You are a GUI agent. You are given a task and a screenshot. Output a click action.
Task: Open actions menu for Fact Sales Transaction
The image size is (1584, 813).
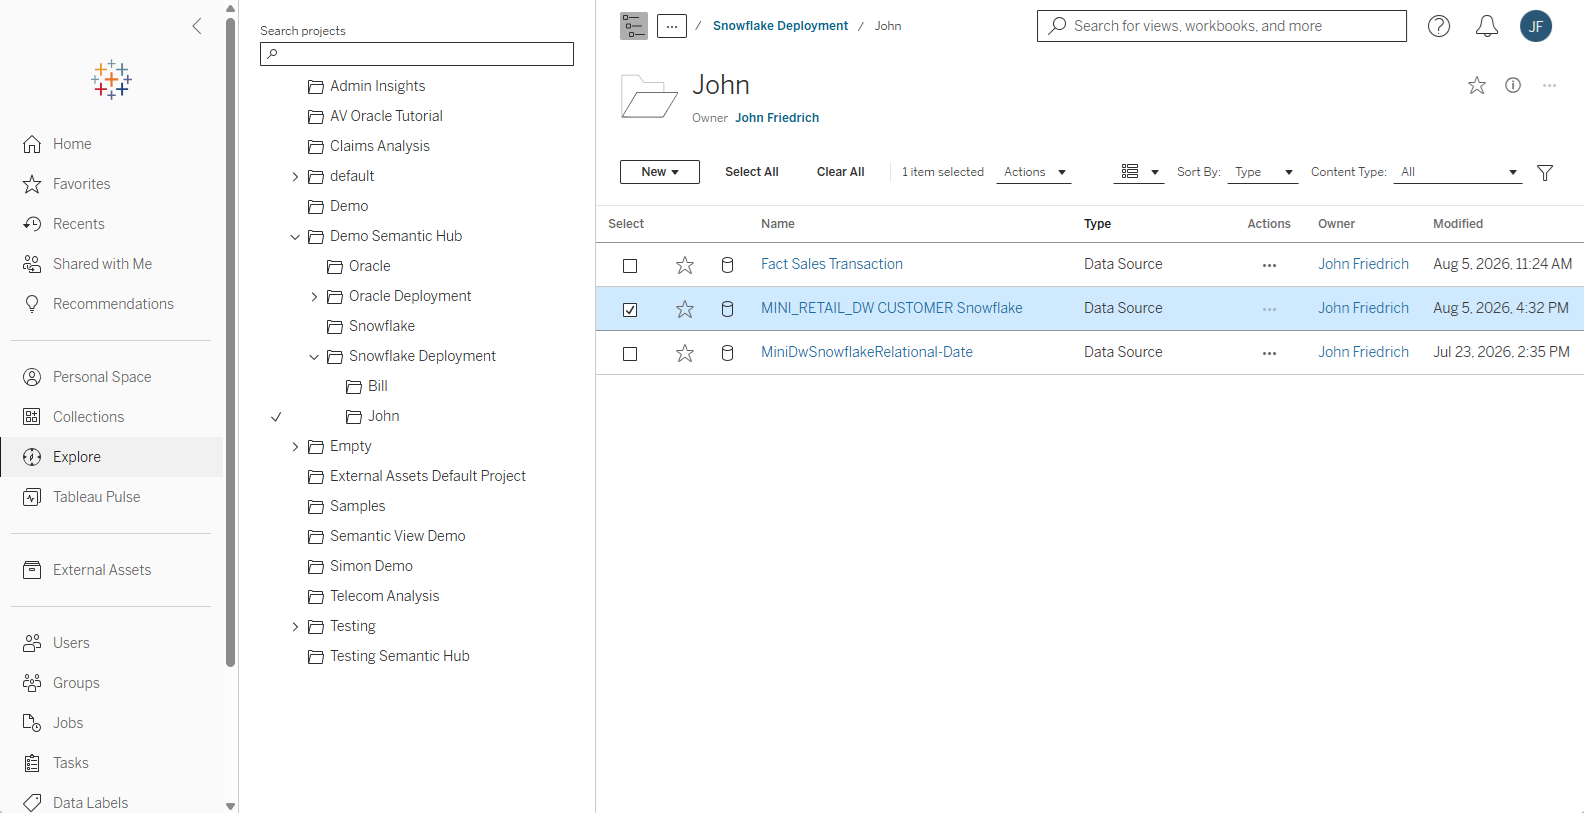pos(1269,265)
